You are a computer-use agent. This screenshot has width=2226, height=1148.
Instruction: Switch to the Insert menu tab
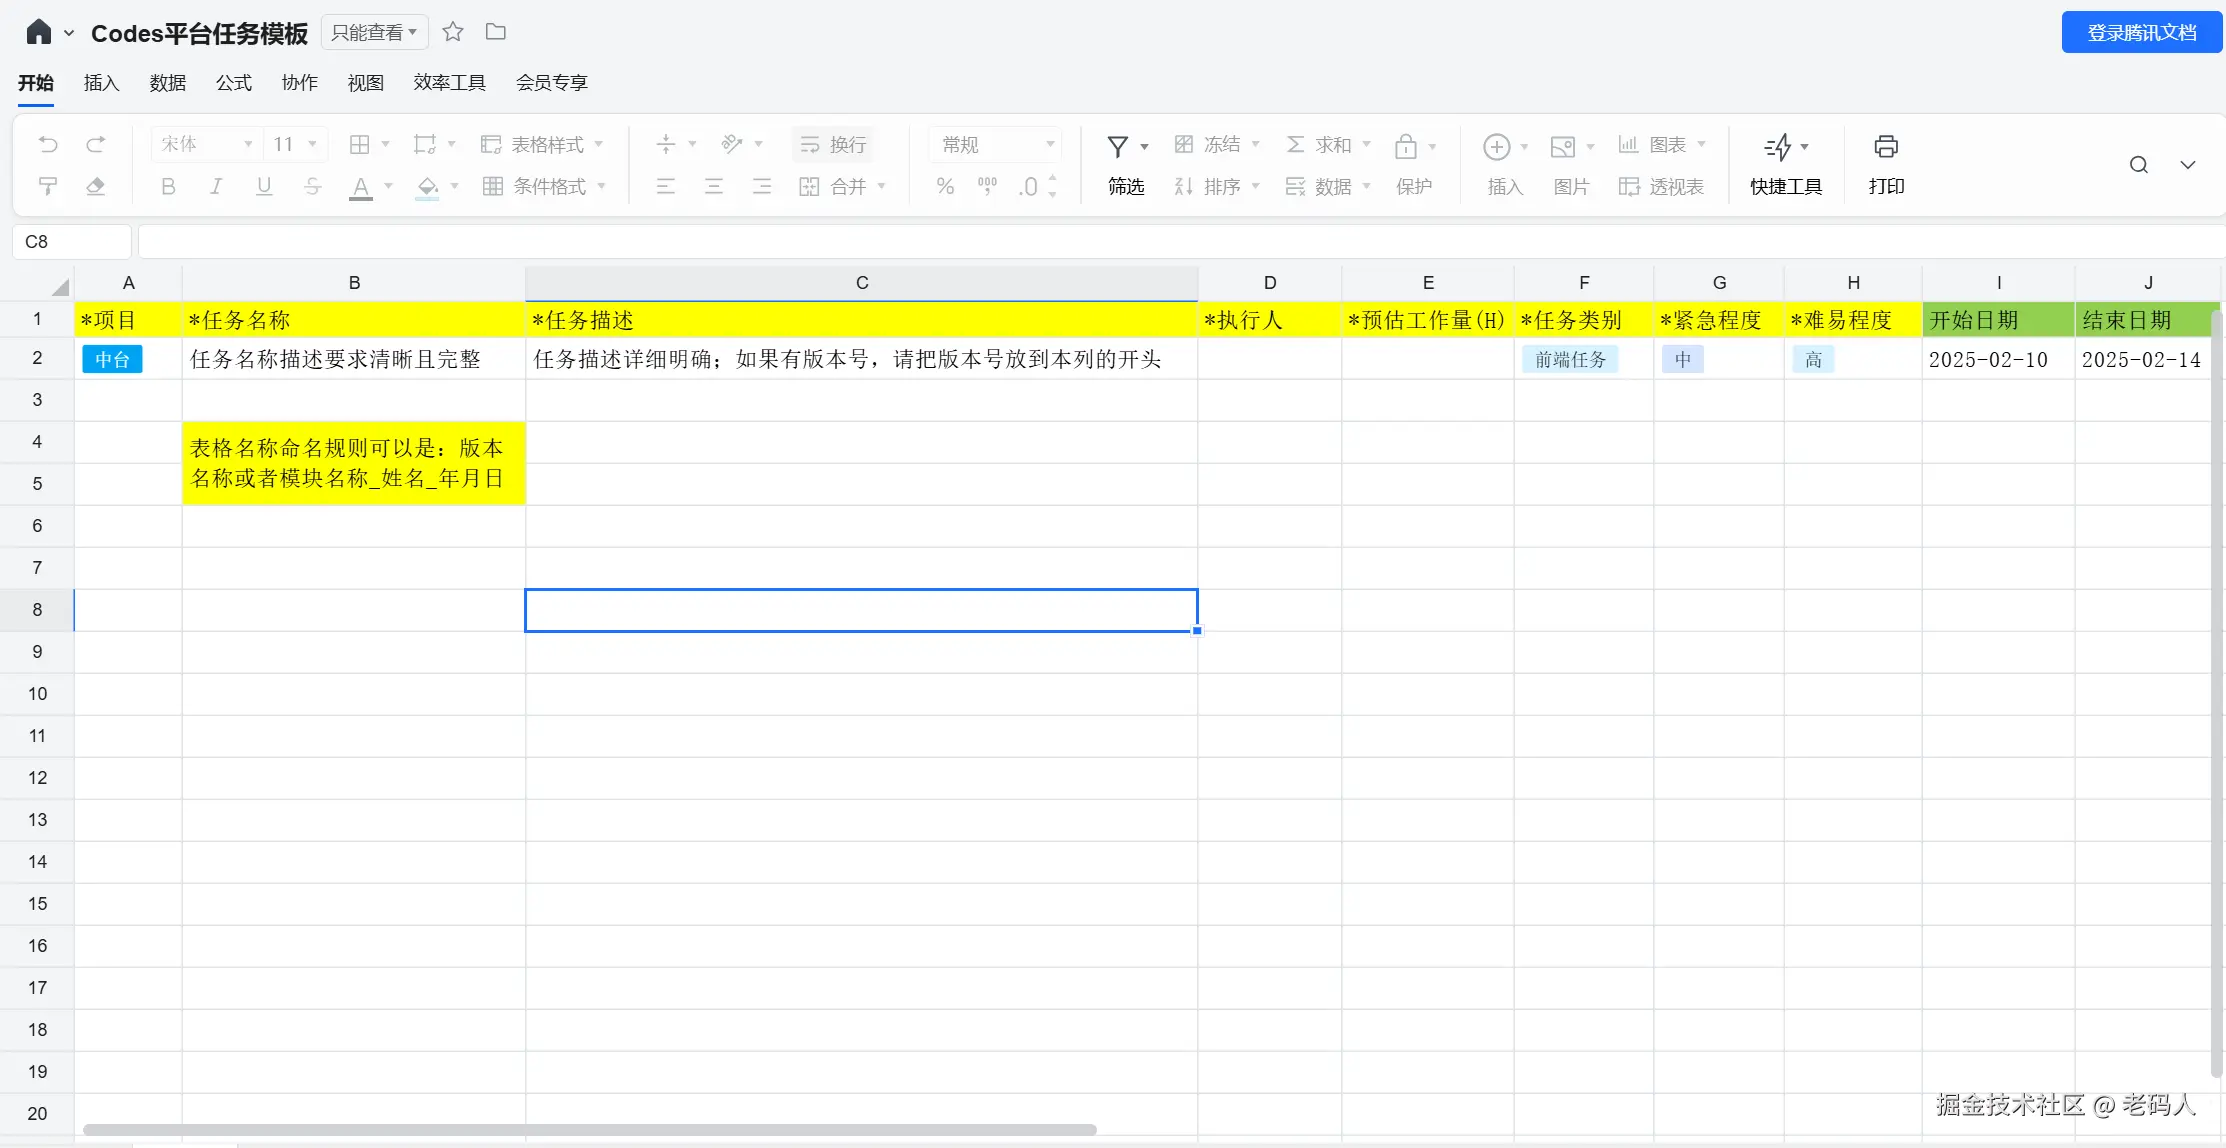point(101,83)
